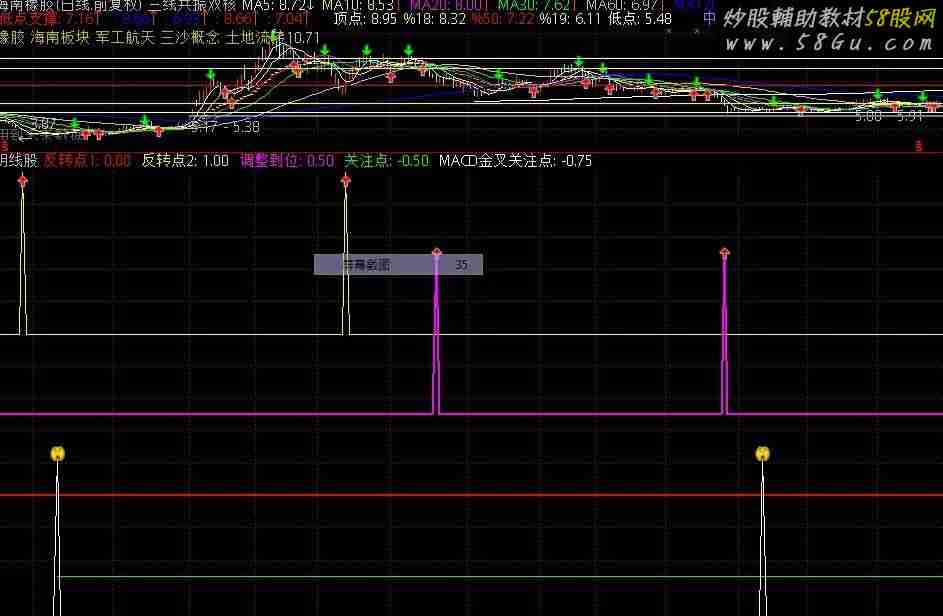Select the MA5: 8.72 label
Screen dimensions: 943x616
click(278, 5)
